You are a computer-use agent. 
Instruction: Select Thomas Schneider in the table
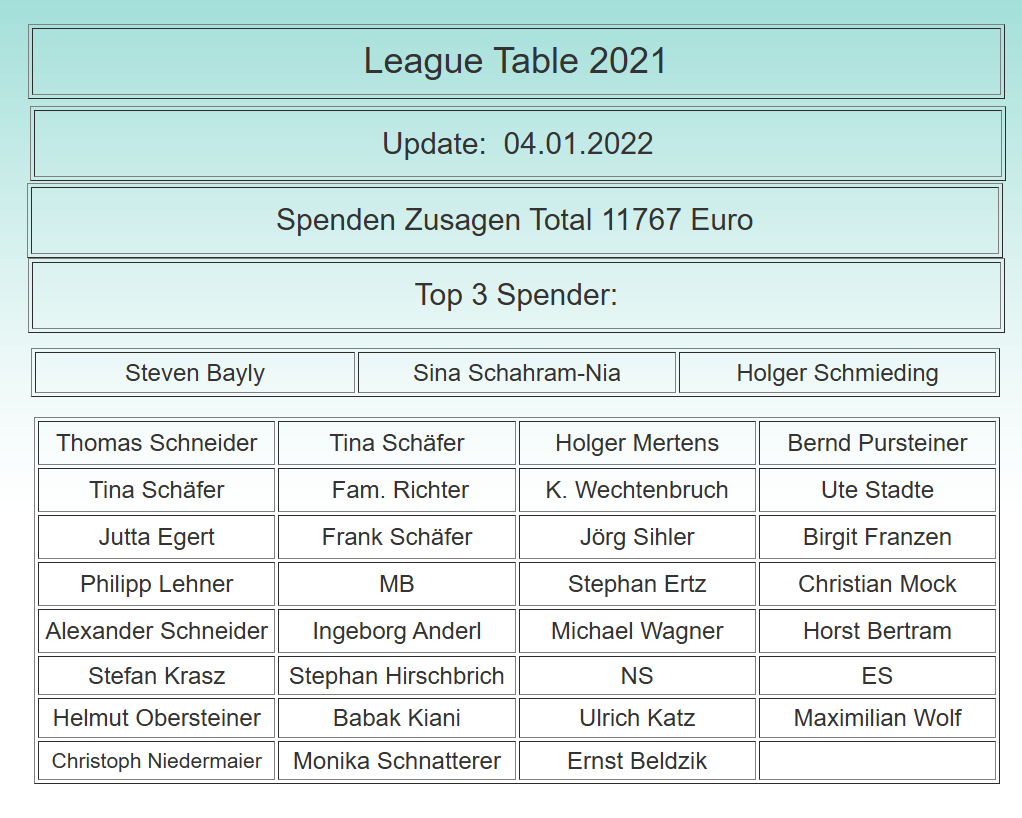(x=156, y=443)
